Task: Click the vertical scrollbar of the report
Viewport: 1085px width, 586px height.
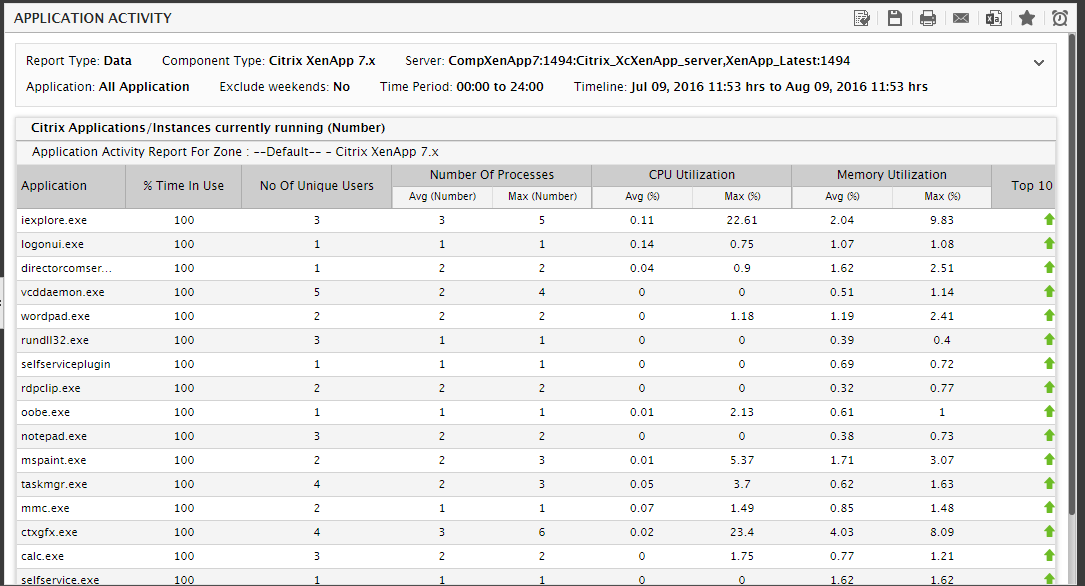Action: pyautogui.click(x=1073, y=273)
